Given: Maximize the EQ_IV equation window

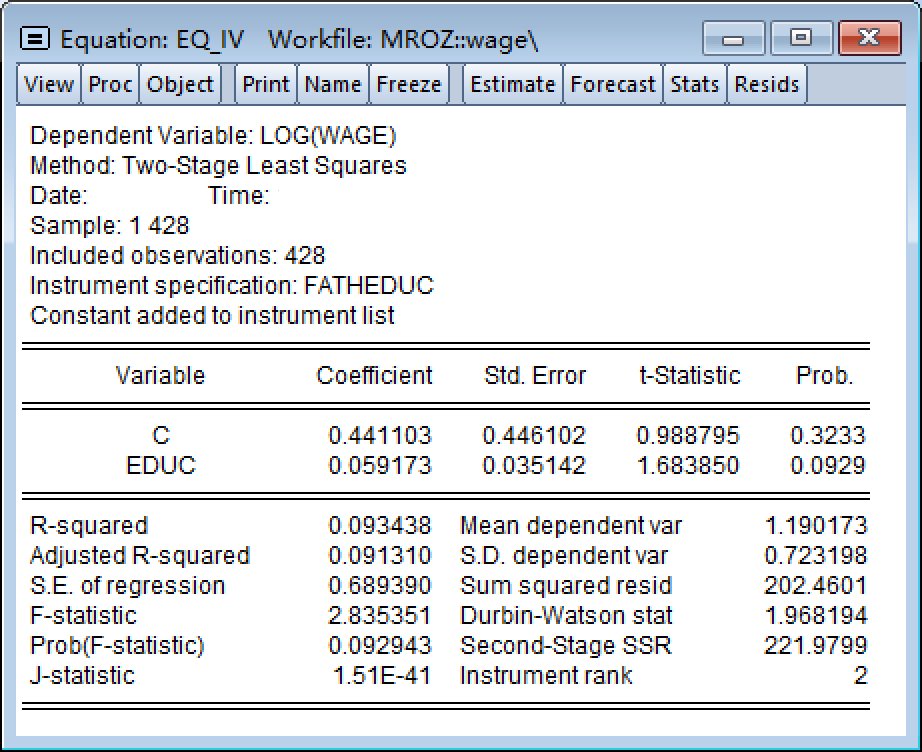Looking at the screenshot, I should pos(800,39).
